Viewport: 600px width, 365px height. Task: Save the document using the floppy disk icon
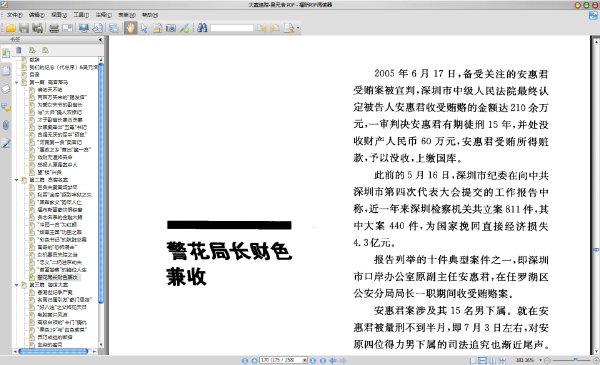tap(24, 28)
